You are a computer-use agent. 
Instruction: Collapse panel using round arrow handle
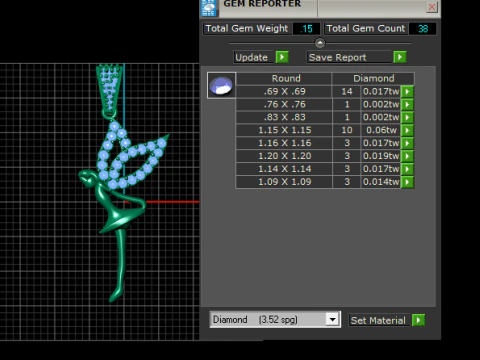pyautogui.click(x=320, y=43)
